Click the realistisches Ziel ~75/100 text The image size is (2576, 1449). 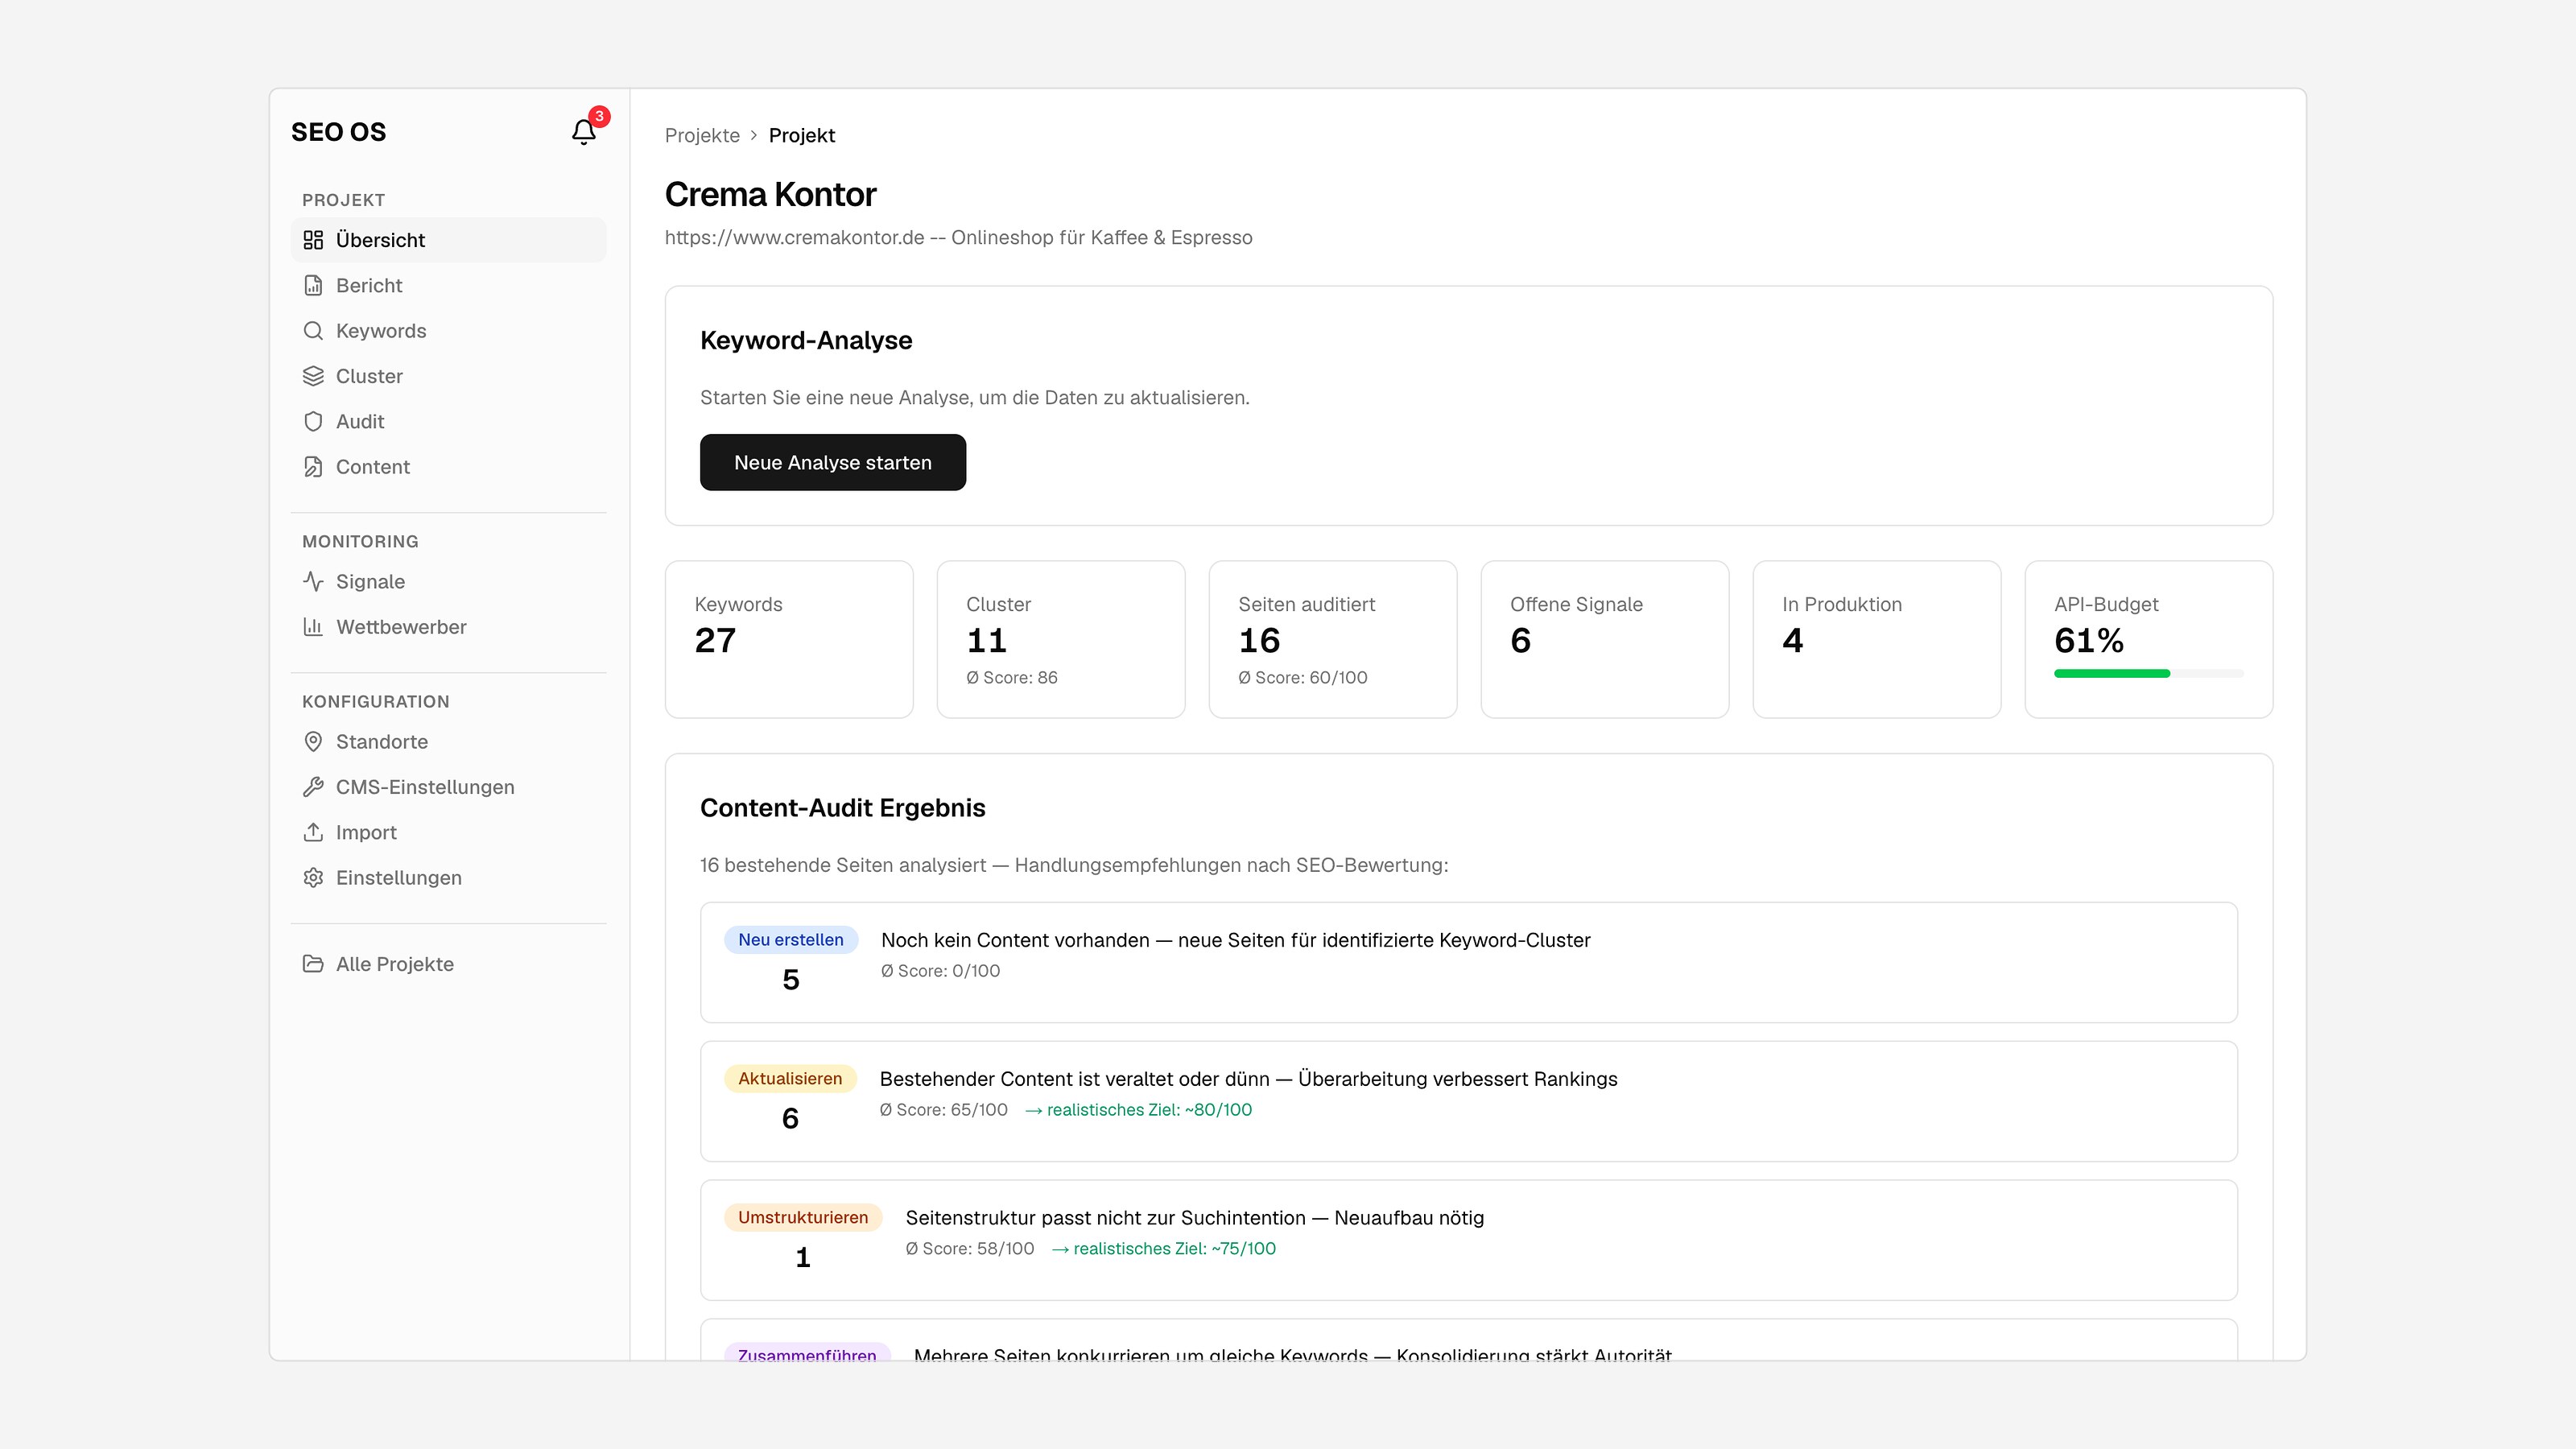tap(1164, 1249)
